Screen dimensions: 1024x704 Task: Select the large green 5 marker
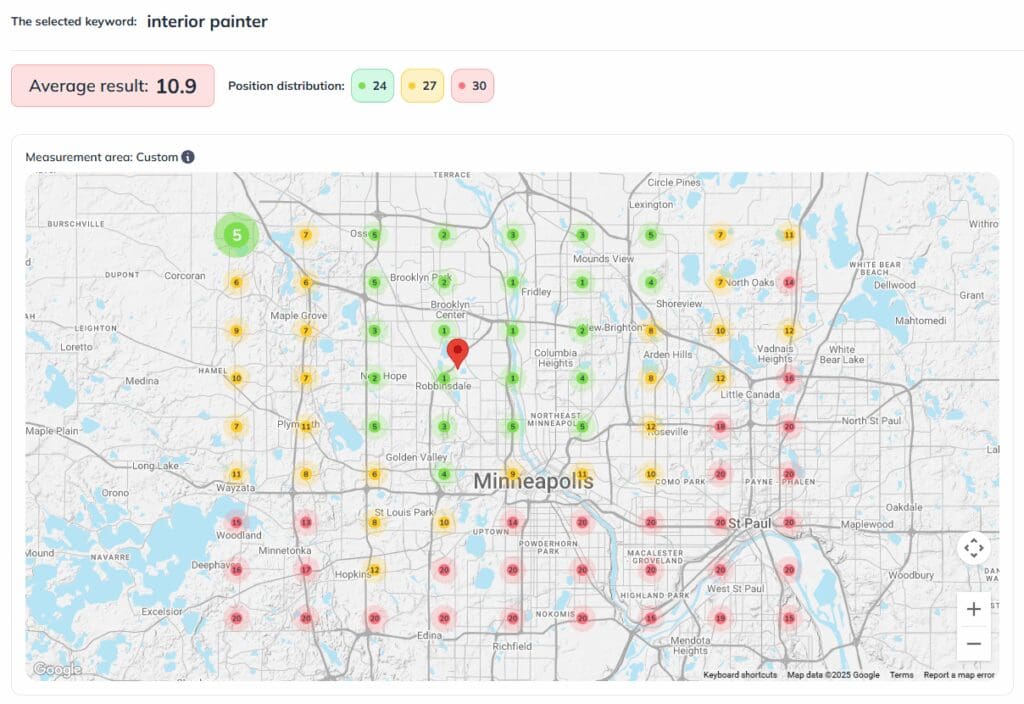click(x=237, y=236)
